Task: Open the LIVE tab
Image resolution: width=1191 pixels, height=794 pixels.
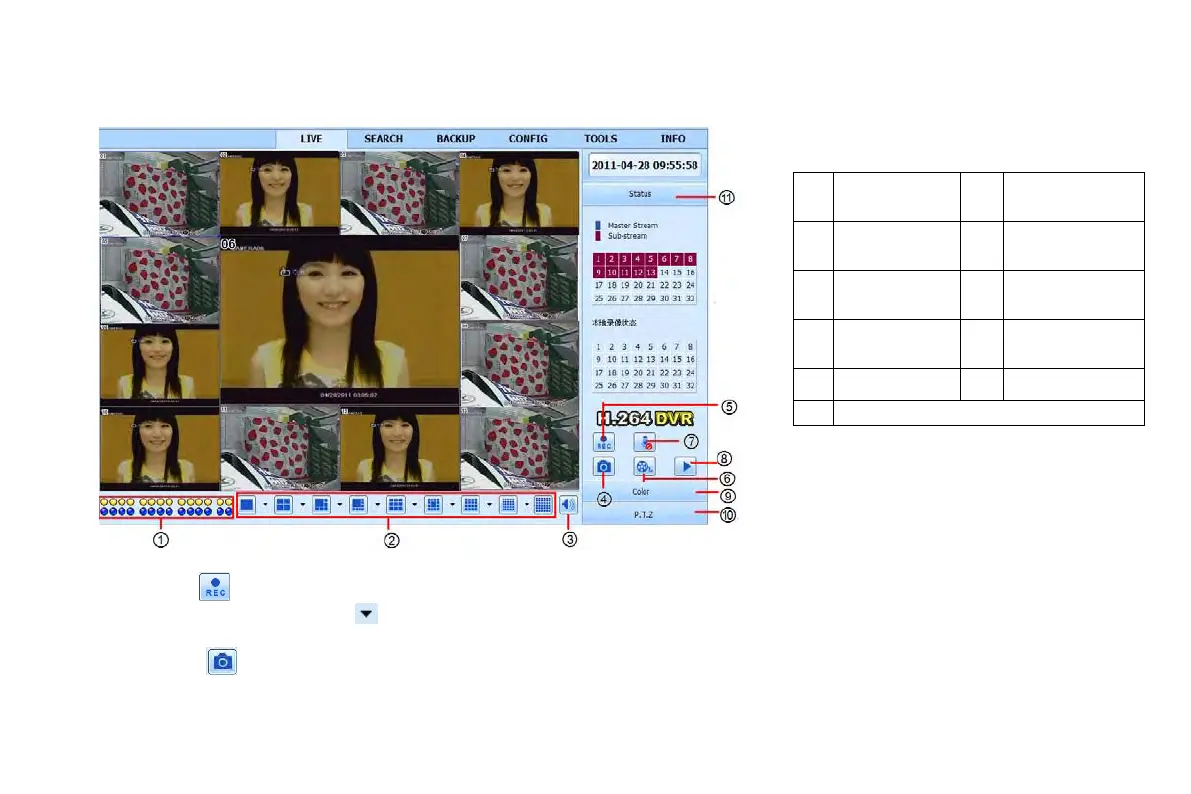Action: coord(311,139)
